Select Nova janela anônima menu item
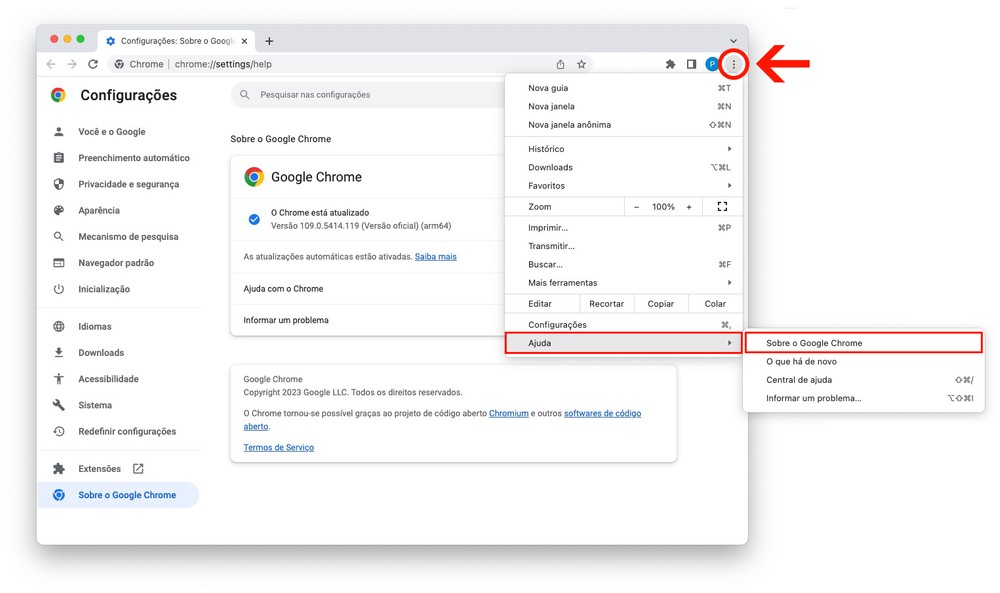Screen dimensions: 1000x593 click(x=624, y=125)
